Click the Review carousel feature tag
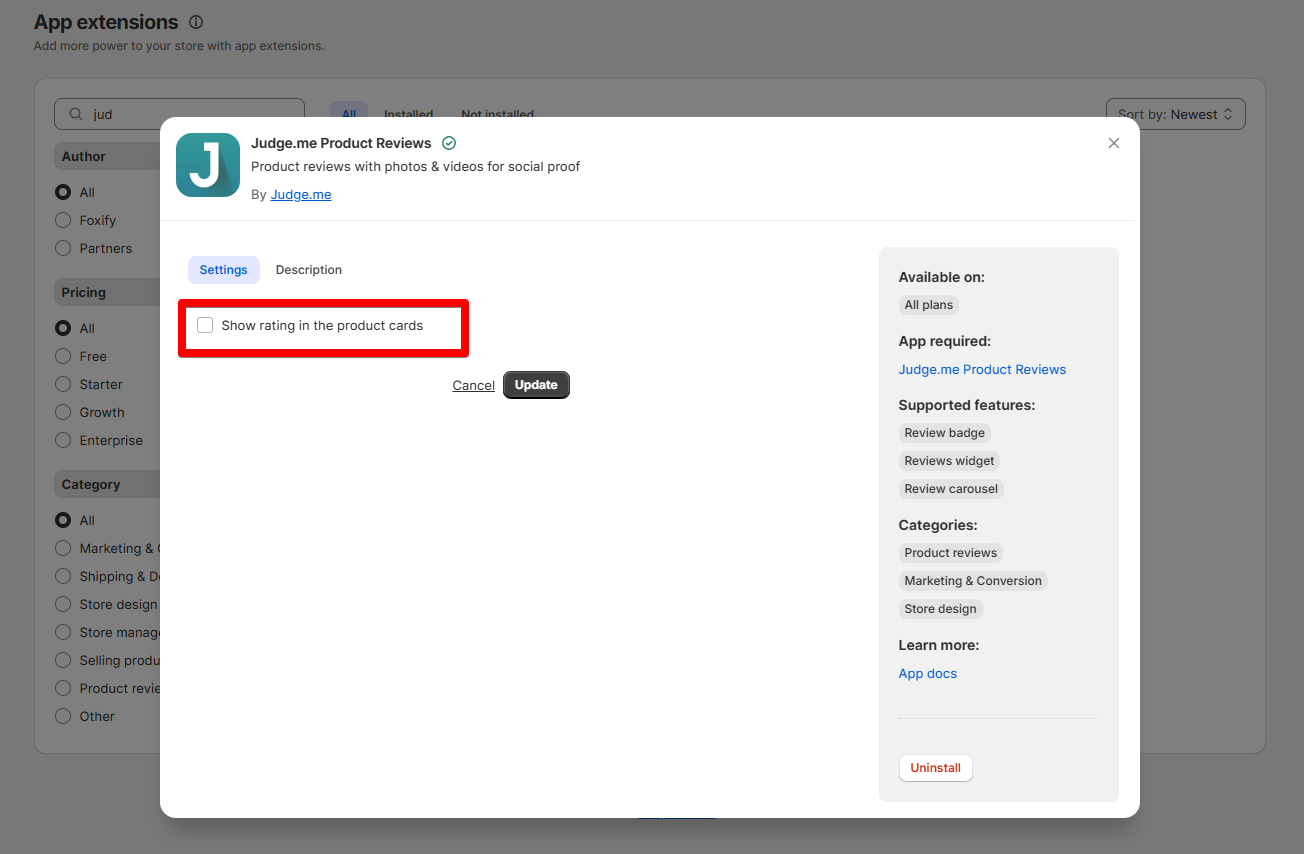 pos(951,489)
